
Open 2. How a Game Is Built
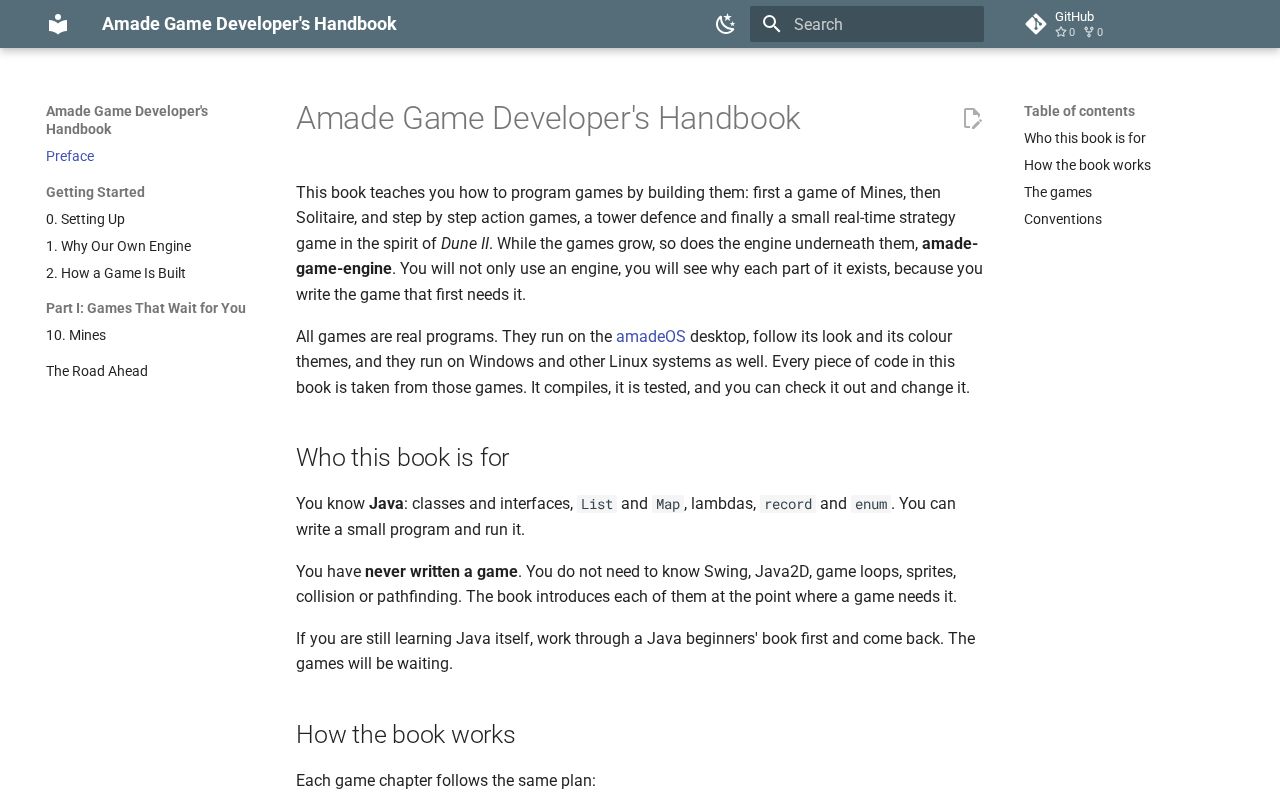pos(116,273)
